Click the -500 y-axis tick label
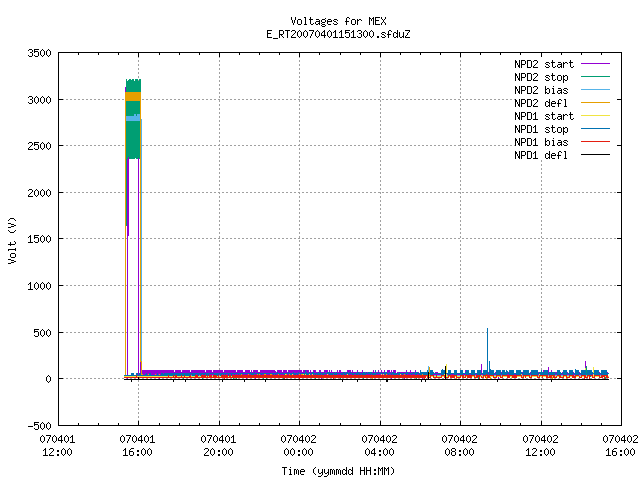Viewport: 640px width, 480px height. (x=39, y=426)
